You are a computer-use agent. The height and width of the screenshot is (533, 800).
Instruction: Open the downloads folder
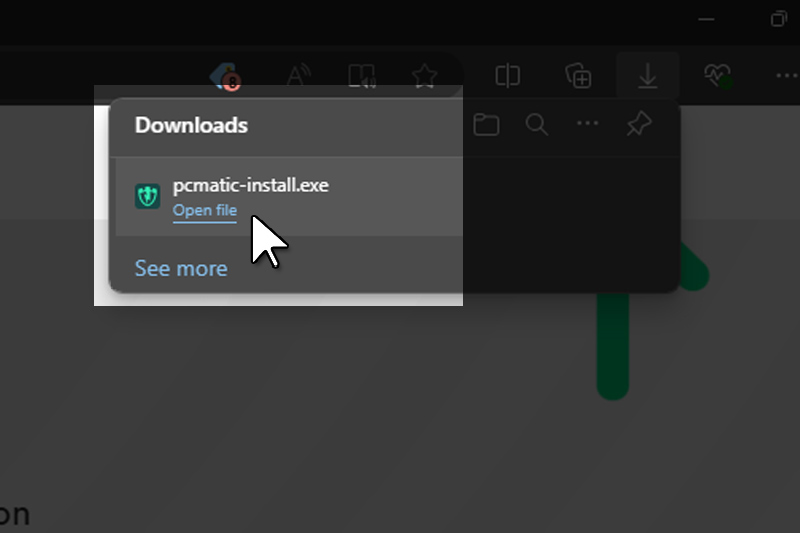coord(486,125)
